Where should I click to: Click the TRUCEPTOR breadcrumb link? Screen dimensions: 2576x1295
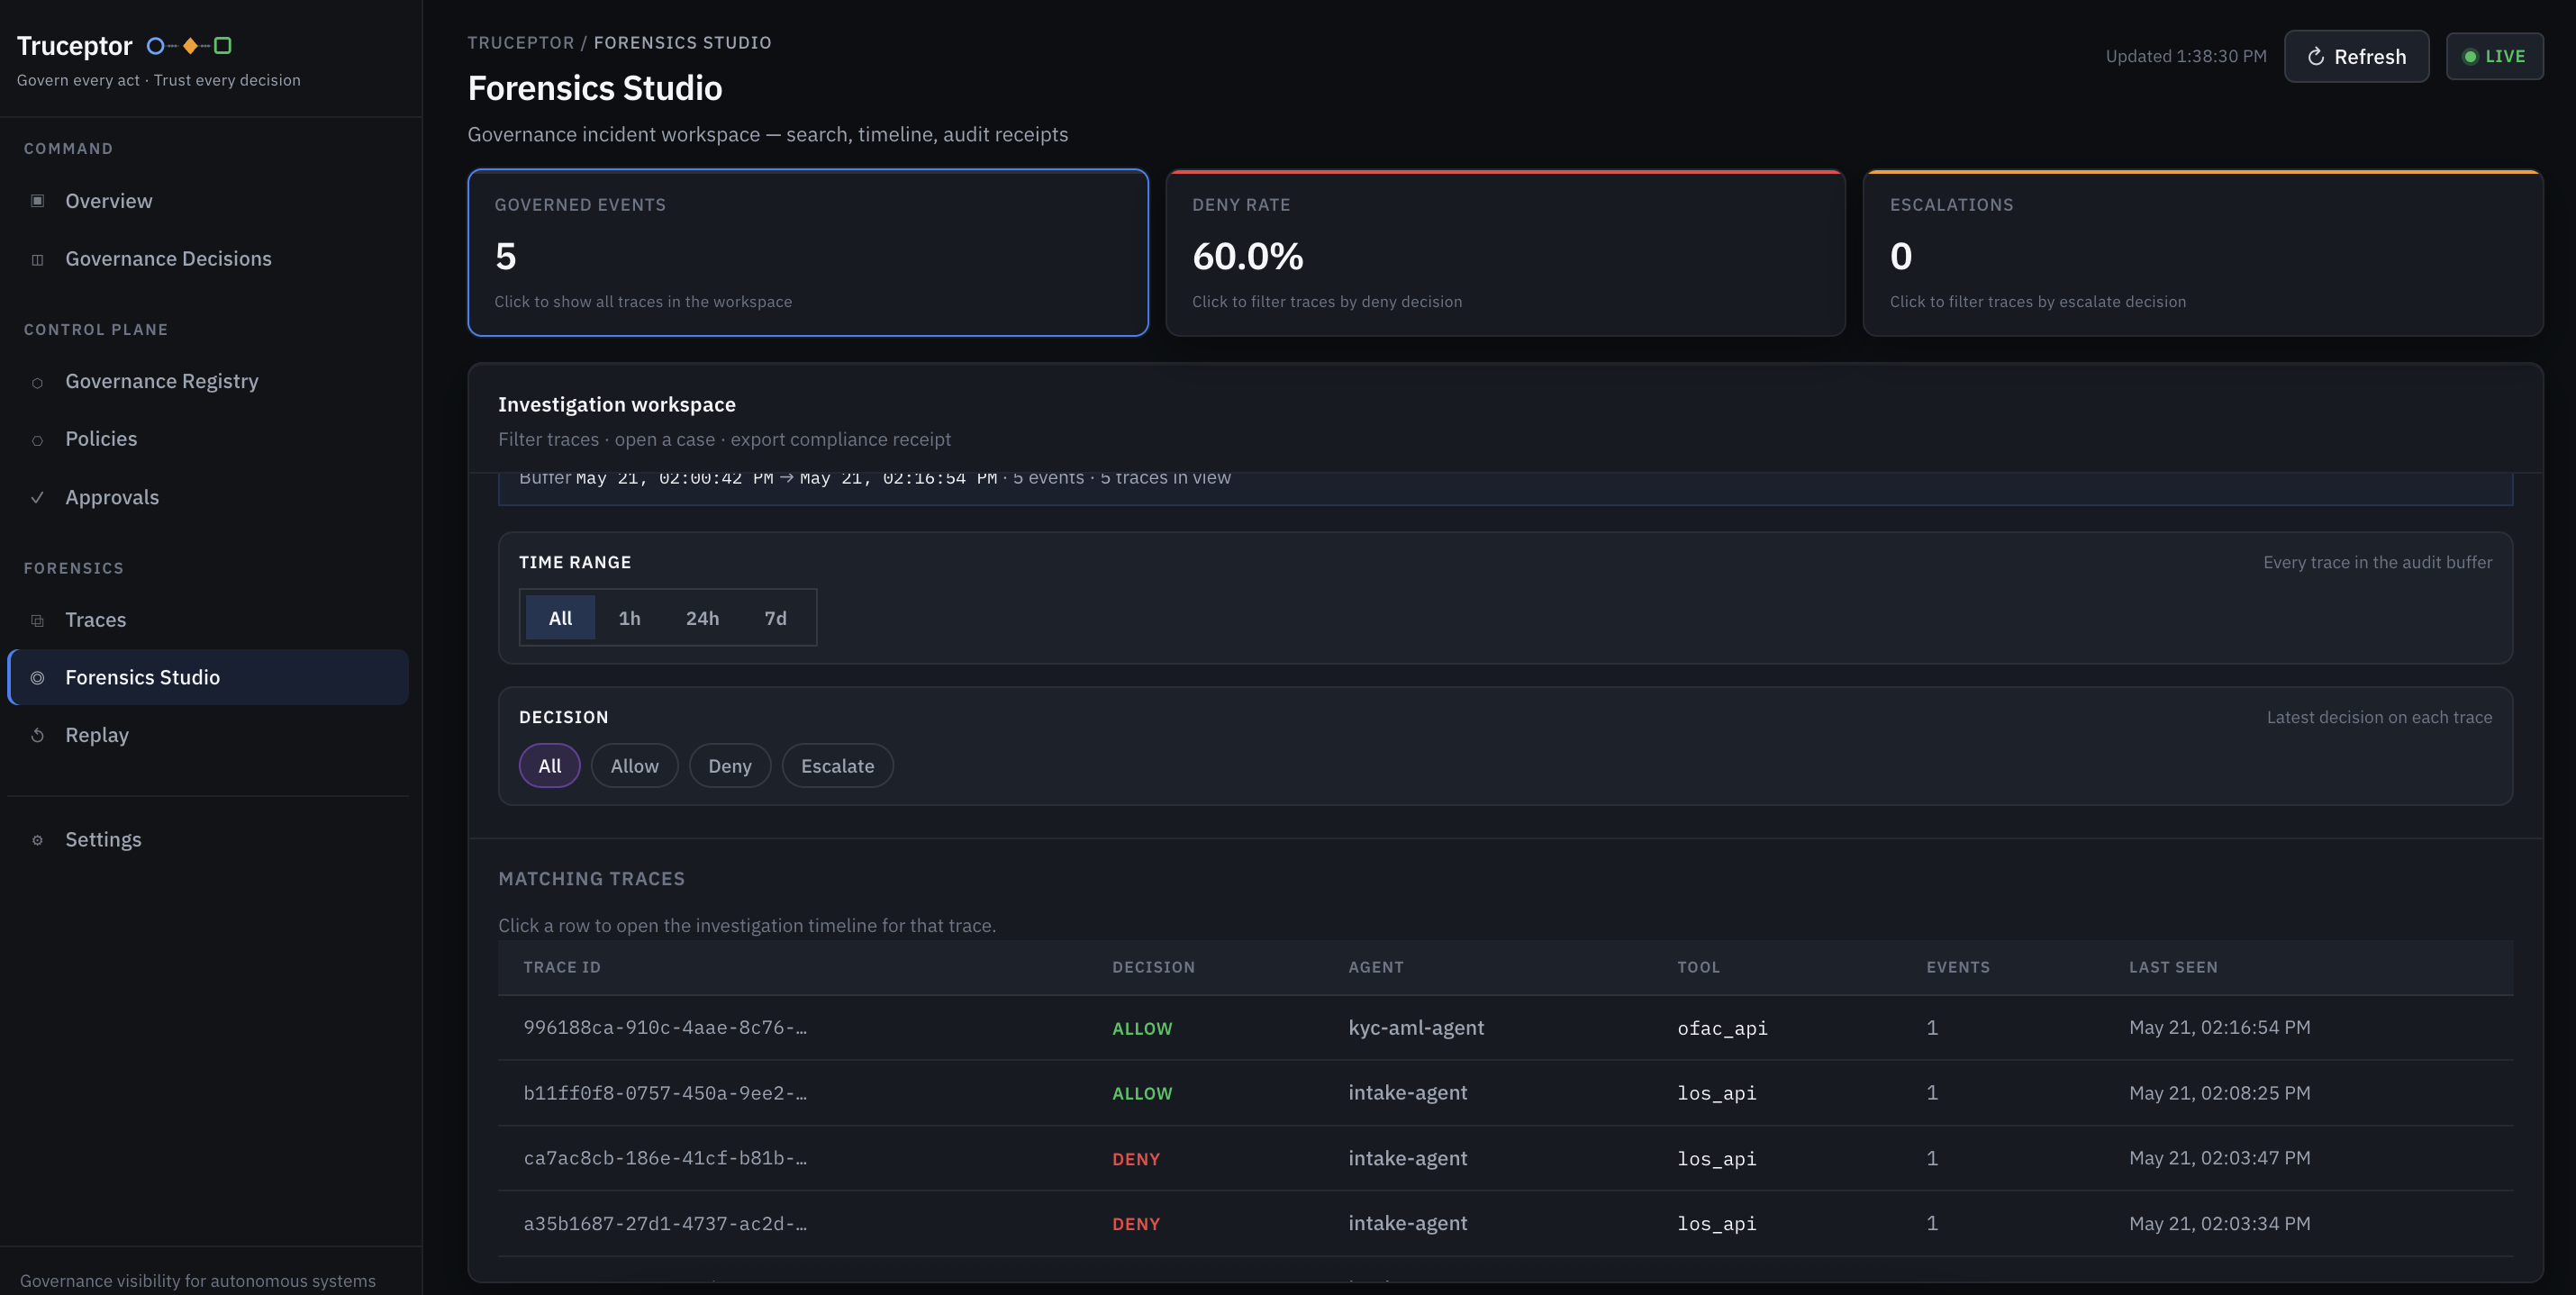[x=521, y=43]
